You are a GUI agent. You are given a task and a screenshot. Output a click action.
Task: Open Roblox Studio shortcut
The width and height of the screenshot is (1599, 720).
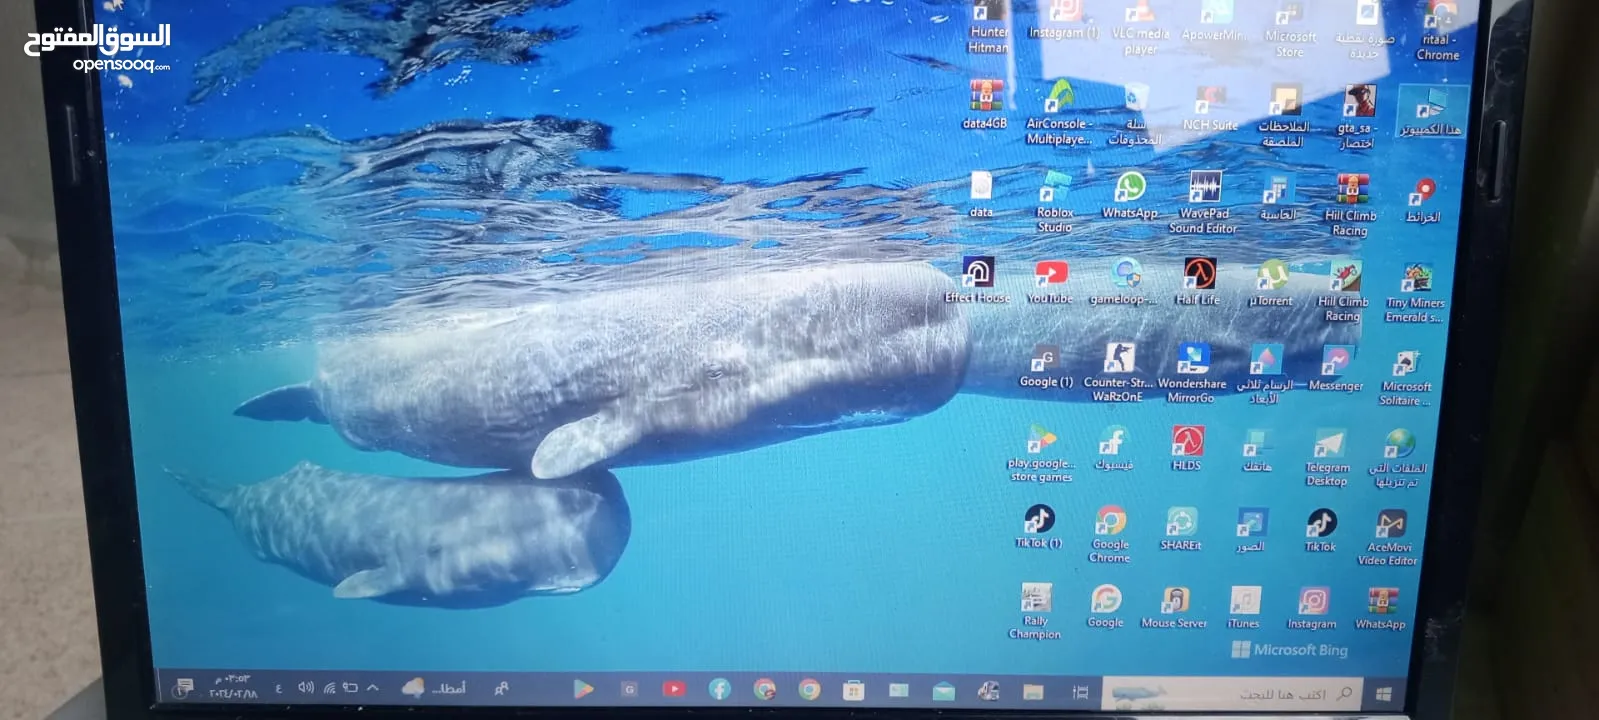click(x=1055, y=203)
